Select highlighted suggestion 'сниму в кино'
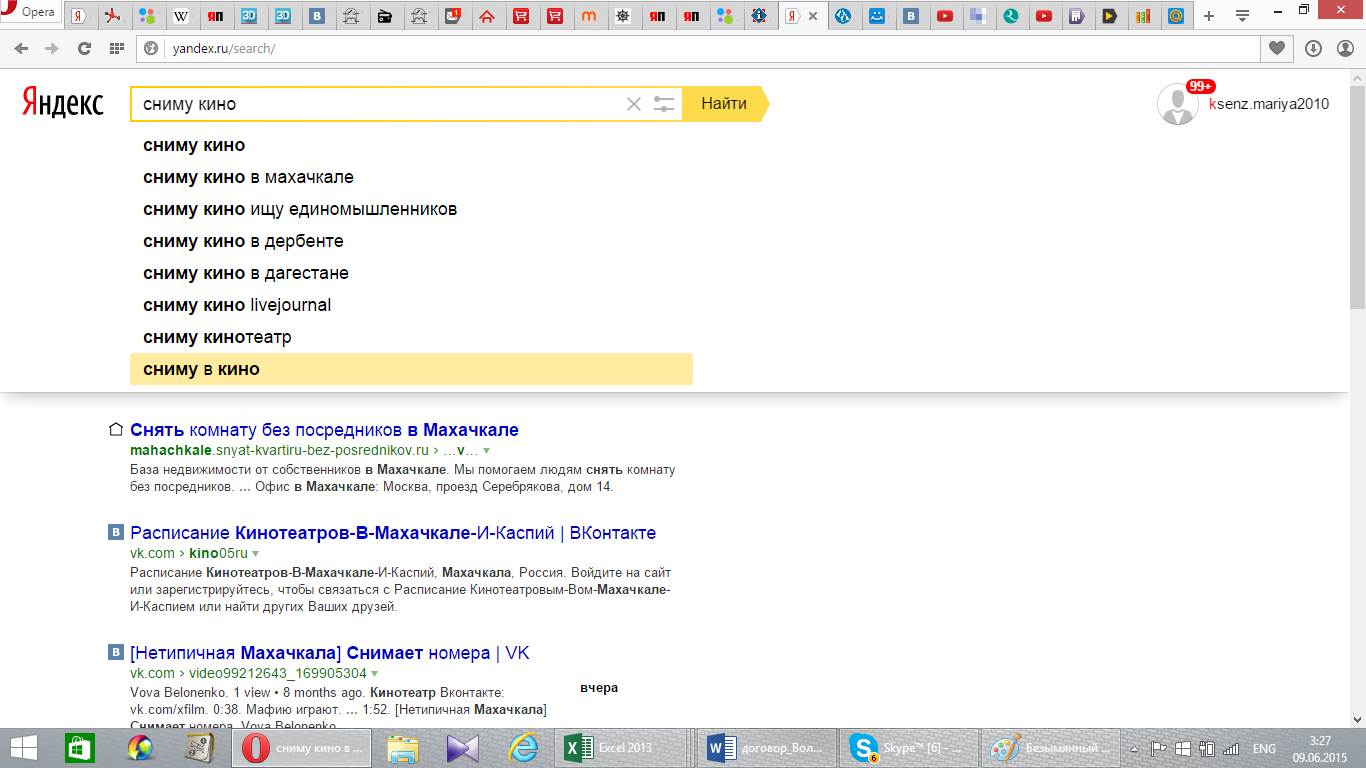1366x768 pixels. (x=411, y=369)
